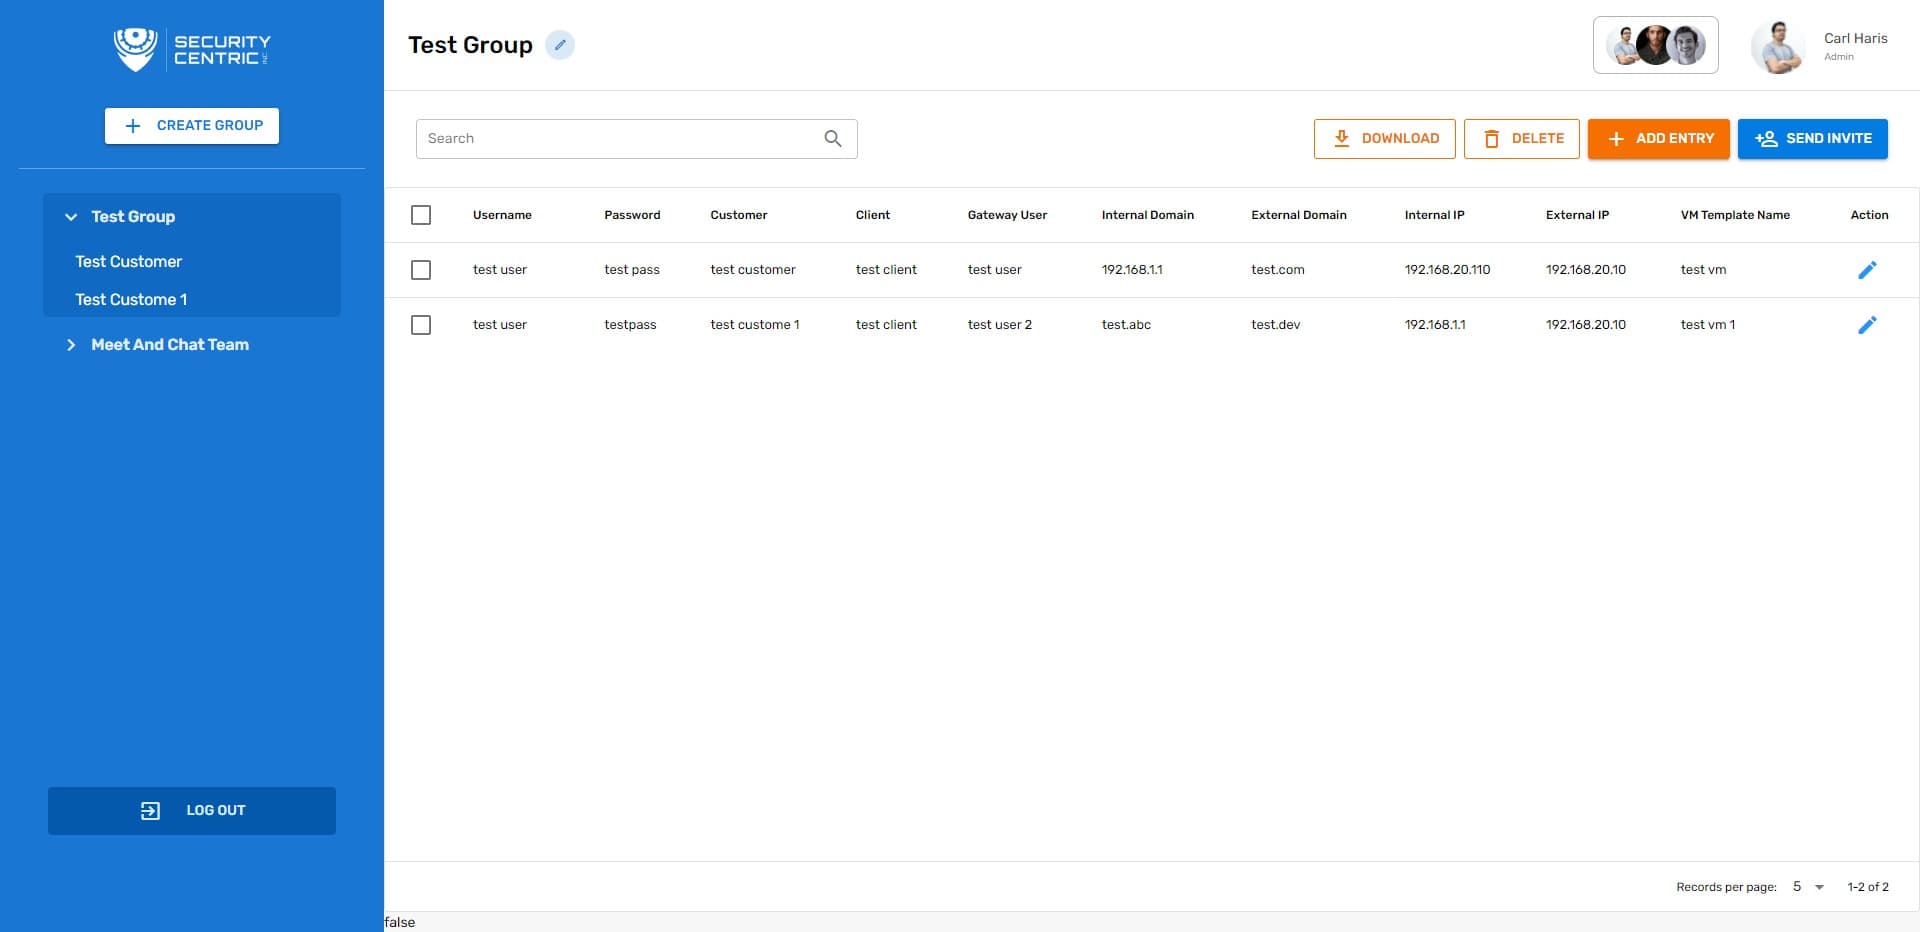The height and width of the screenshot is (932, 1920).
Task: Expand the Meet And Chat Team group
Action: tap(71, 345)
